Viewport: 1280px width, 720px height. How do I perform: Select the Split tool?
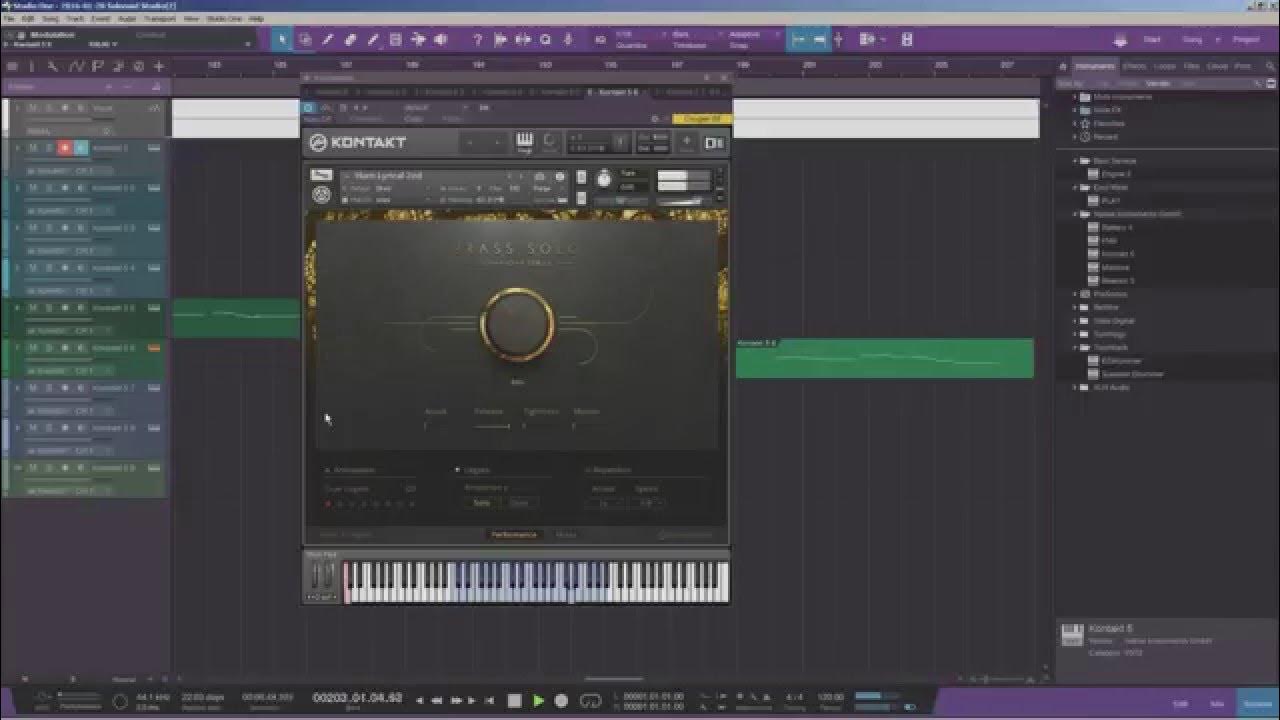328,40
